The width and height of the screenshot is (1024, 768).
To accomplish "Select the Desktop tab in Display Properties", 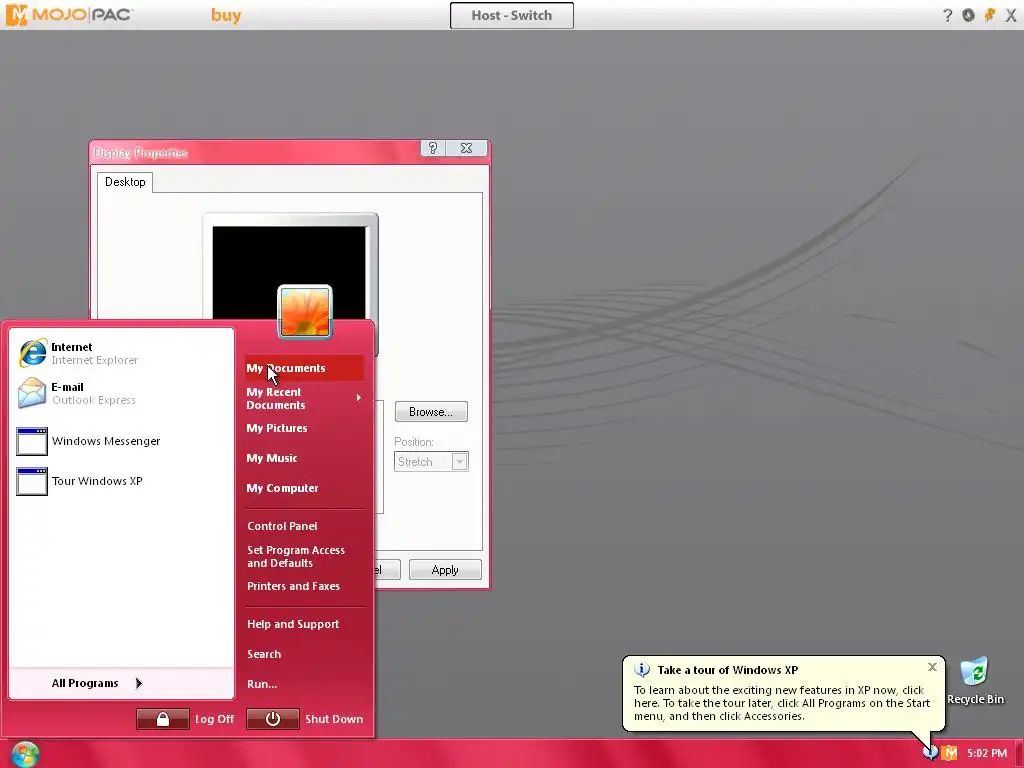I will 125,182.
